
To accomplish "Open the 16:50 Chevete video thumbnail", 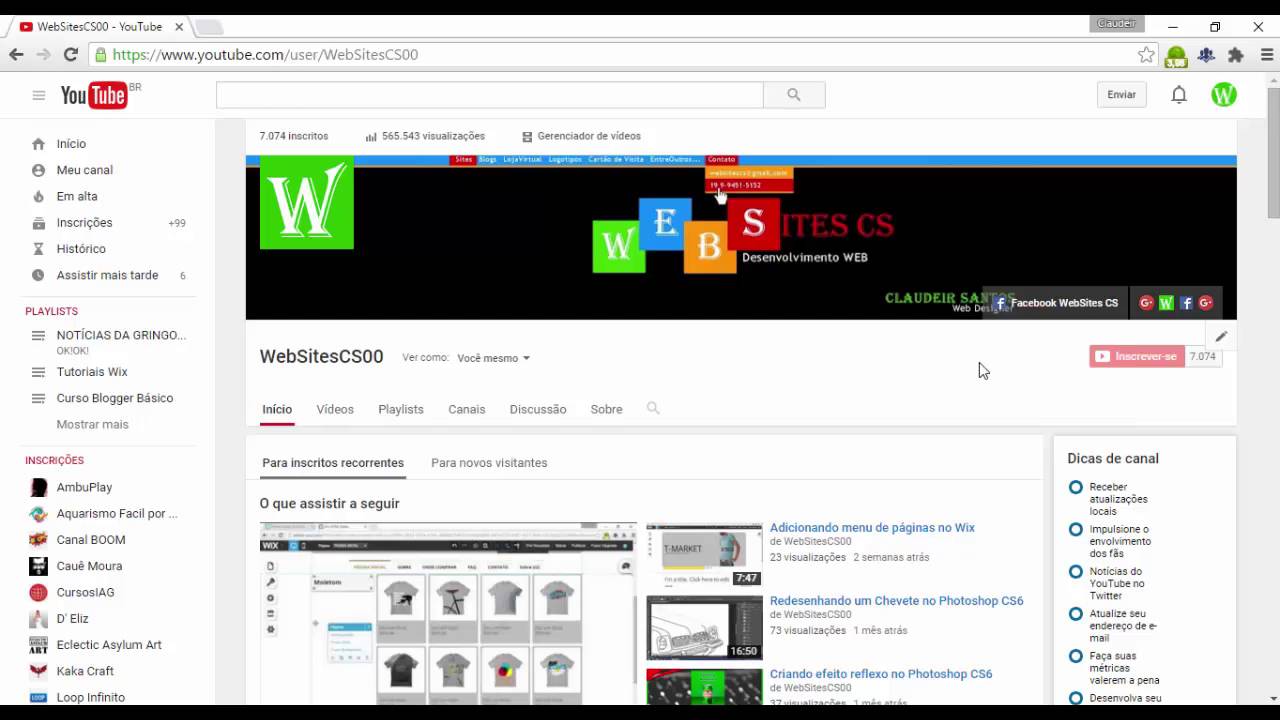I will click(704, 628).
